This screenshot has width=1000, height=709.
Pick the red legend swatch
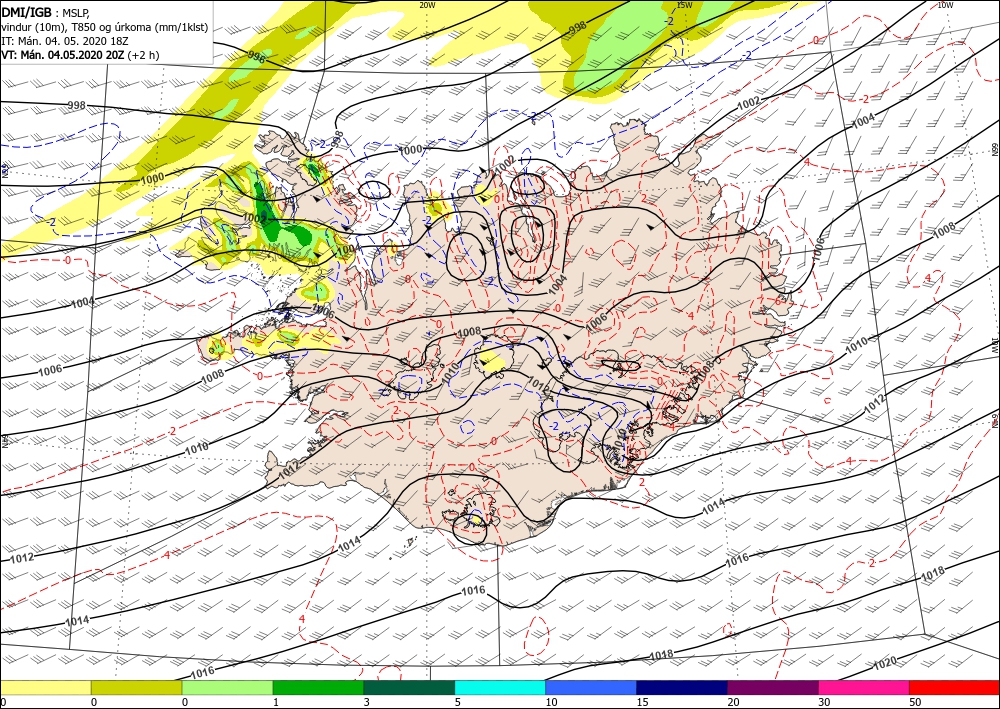[954, 687]
